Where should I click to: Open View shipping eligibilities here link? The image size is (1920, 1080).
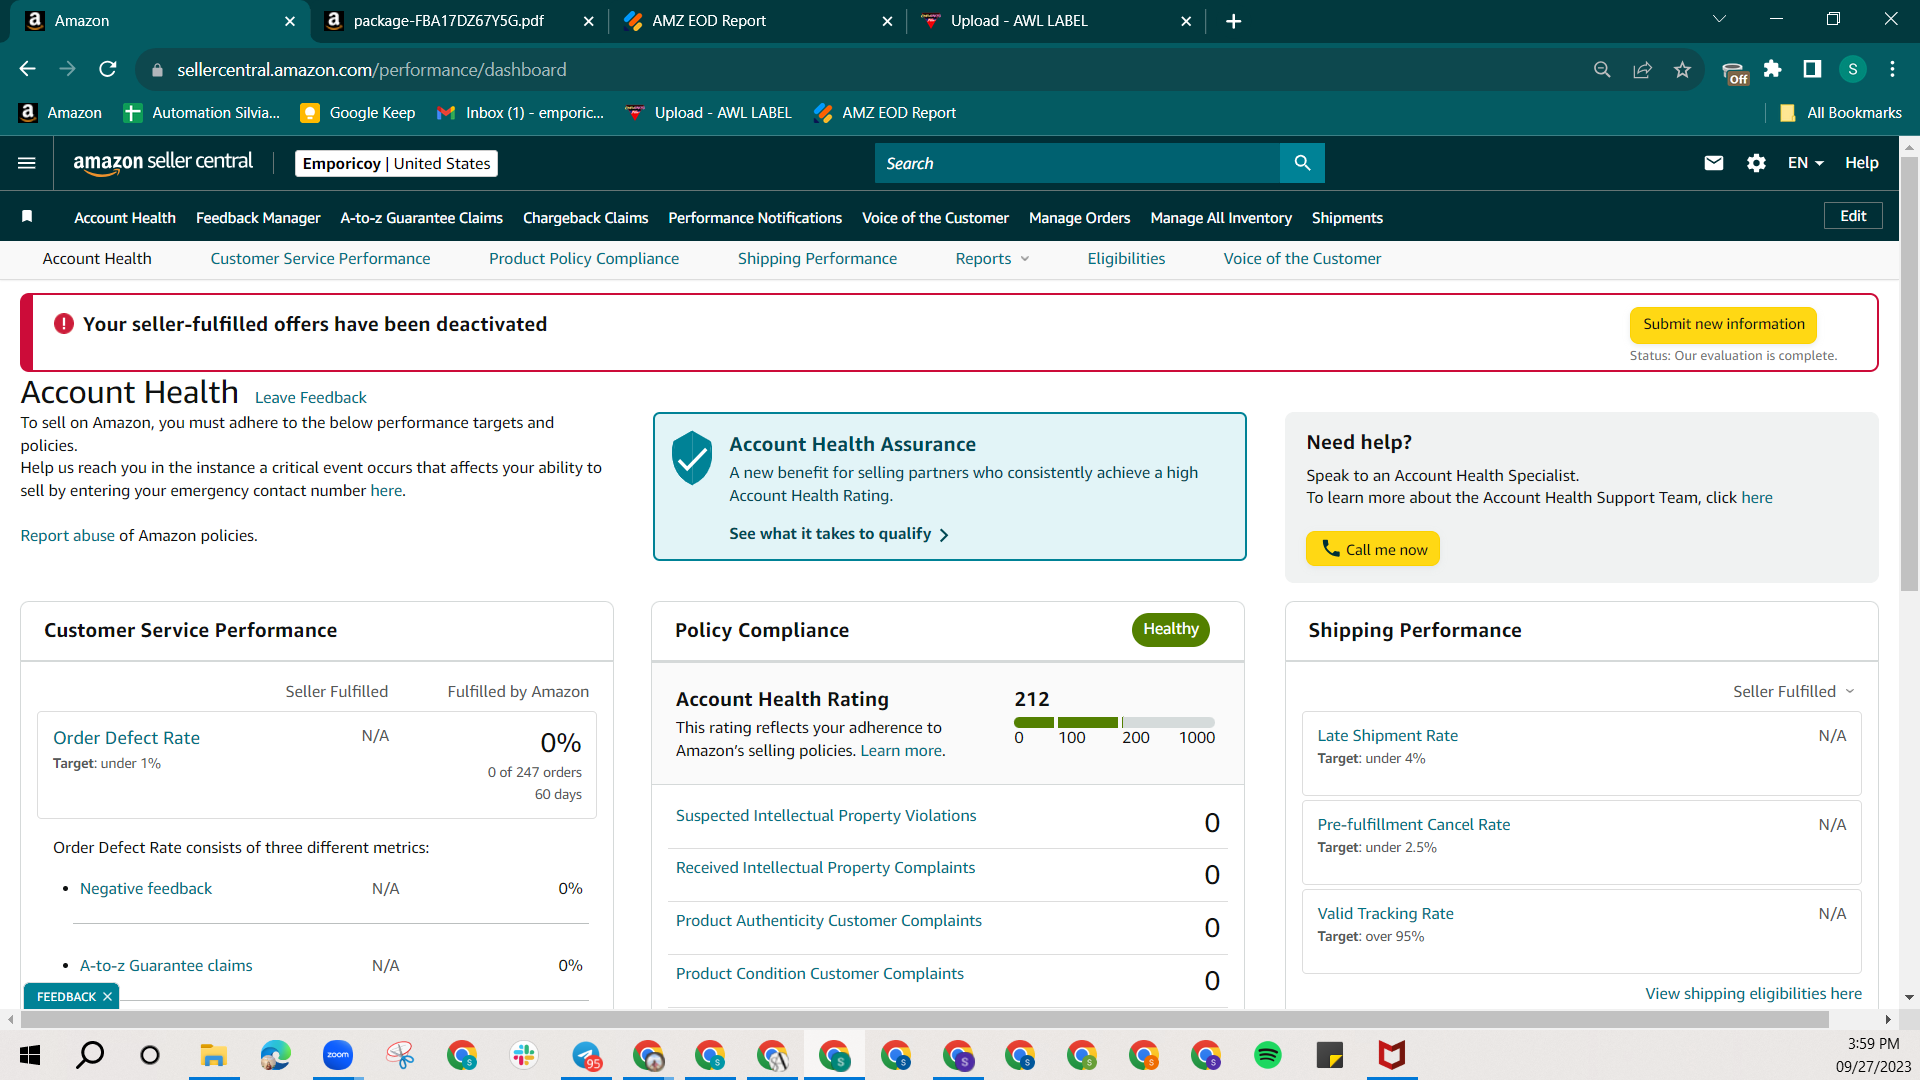click(x=1753, y=994)
